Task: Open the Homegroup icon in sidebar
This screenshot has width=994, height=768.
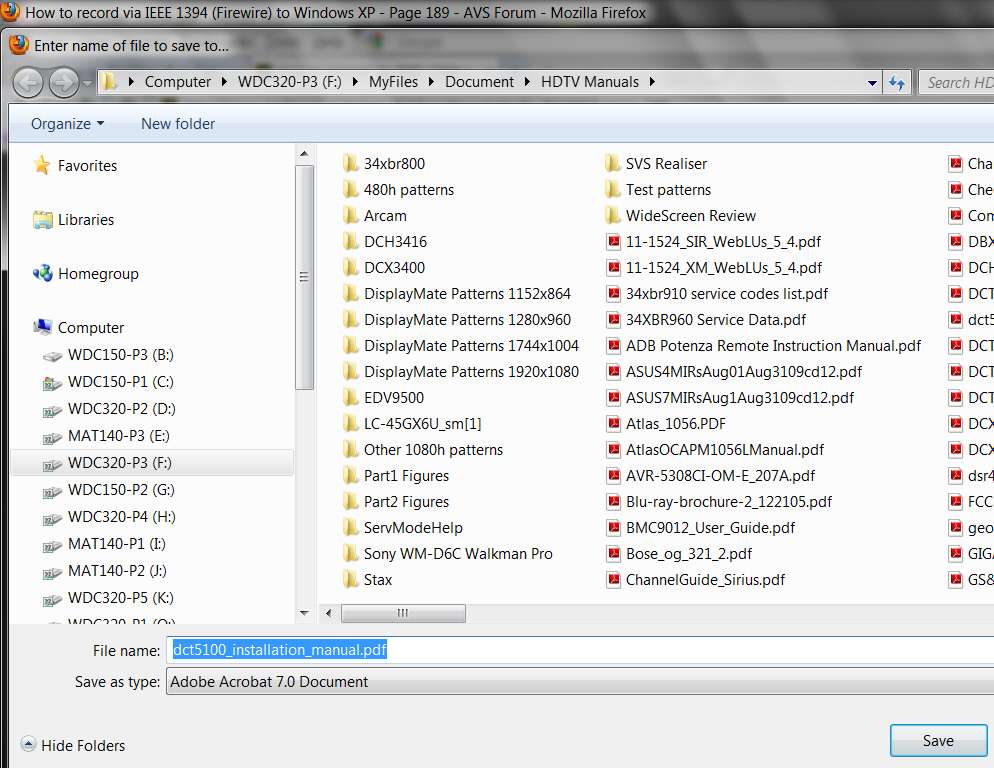Action: pos(42,273)
